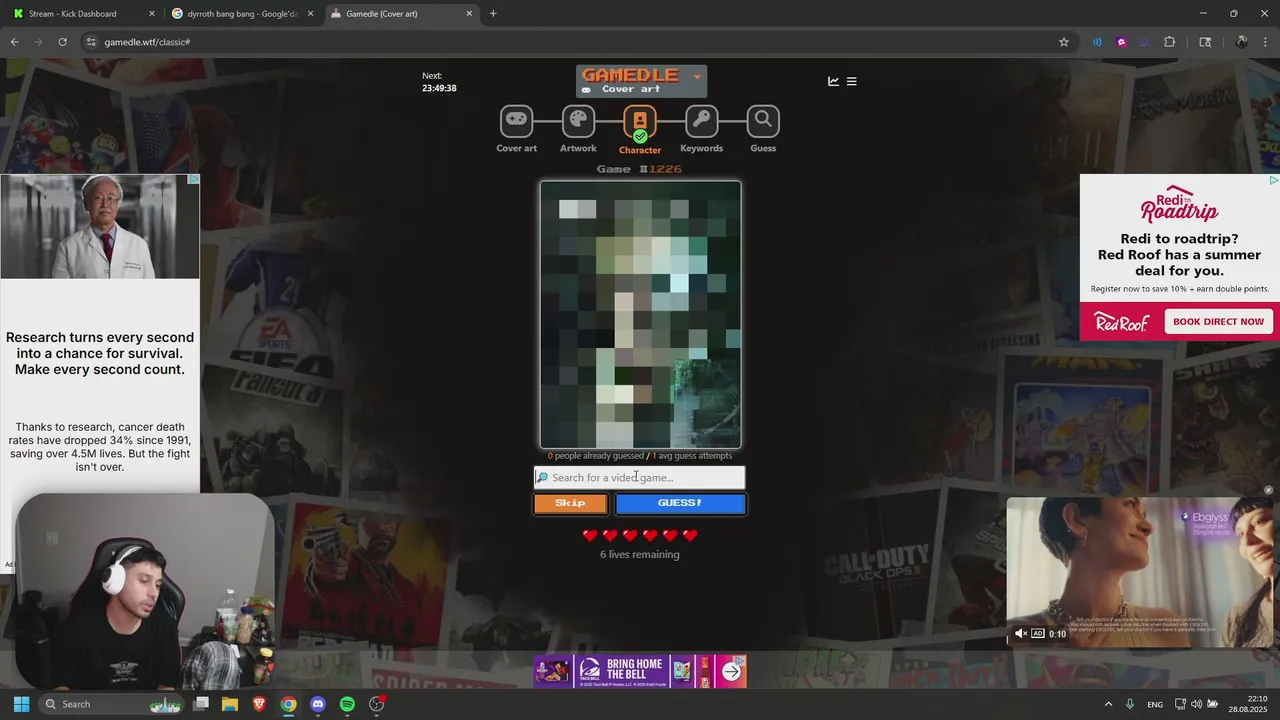Viewport: 1280px width, 720px height.
Task: Open a new browser tab
Action: point(493,14)
